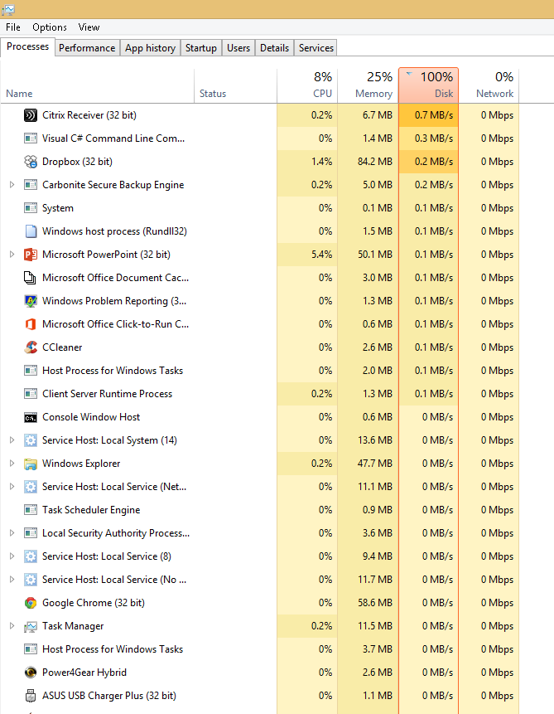Open the Options menu
Viewport: 554px width, 714px height.
[50, 27]
